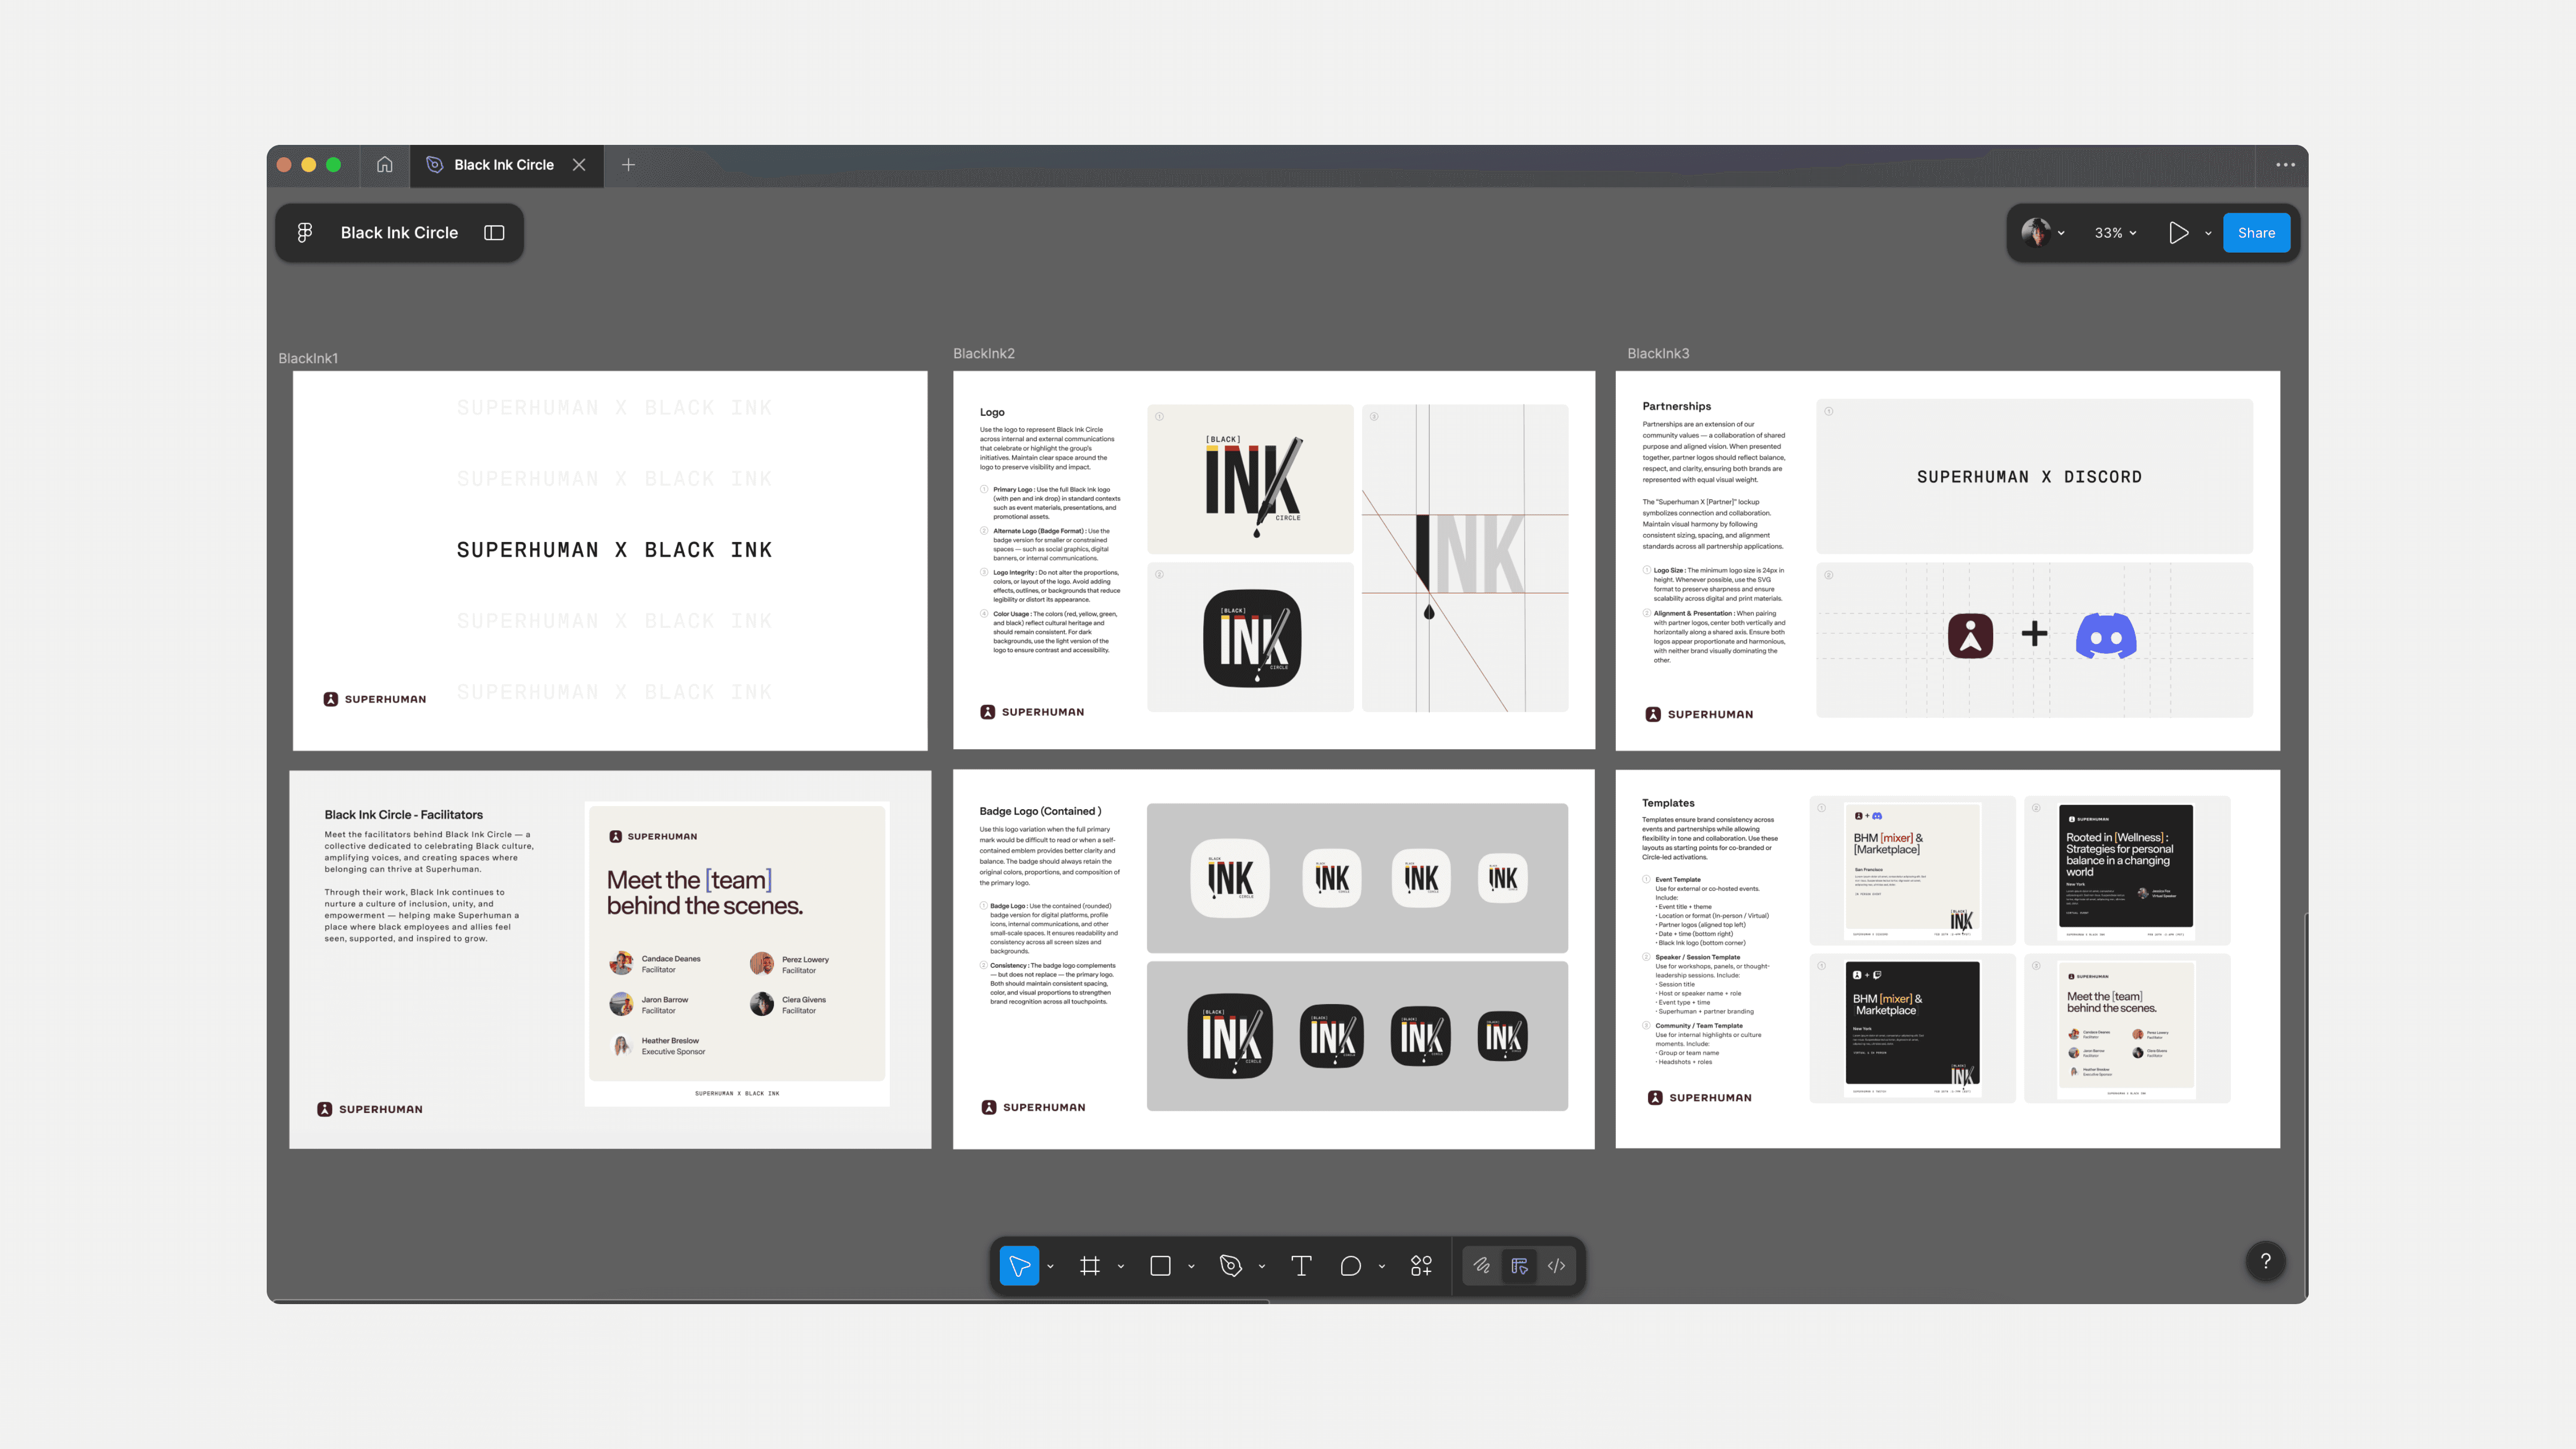Expand the pen tools dropdown arrow
Screen dimensions: 2576x1449
tap(1262, 1267)
